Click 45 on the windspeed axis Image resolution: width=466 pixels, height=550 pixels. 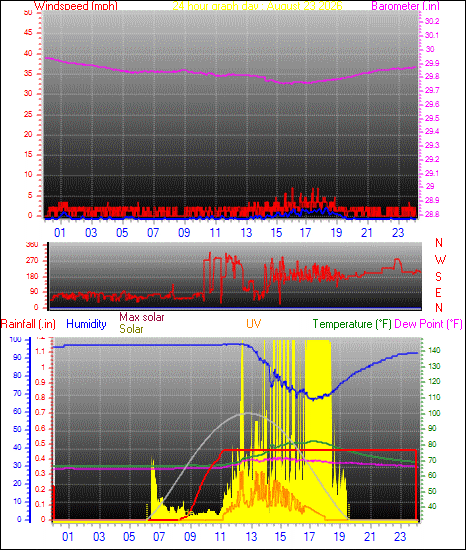click(28, 33)
